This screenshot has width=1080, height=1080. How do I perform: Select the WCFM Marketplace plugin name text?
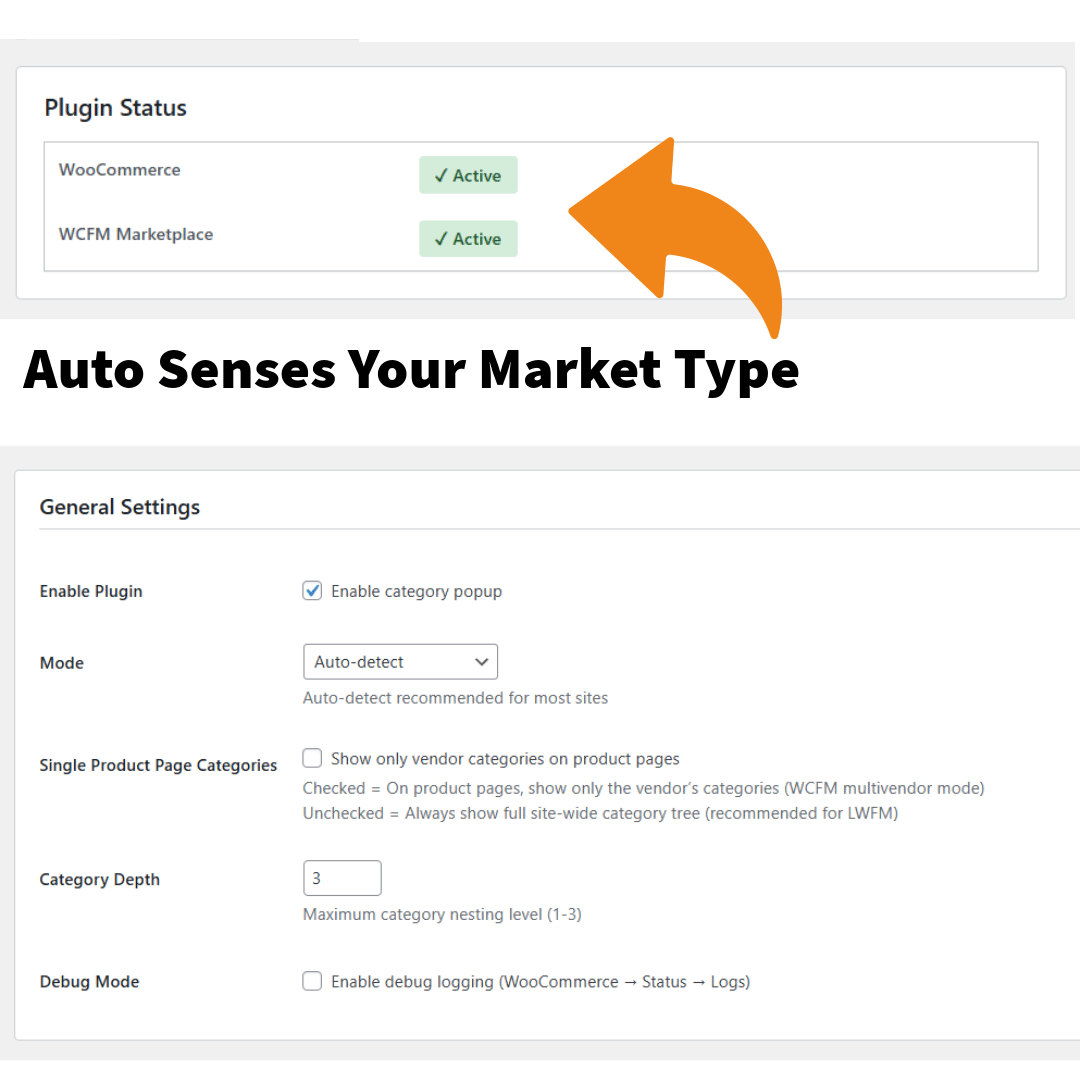[136, 235]
